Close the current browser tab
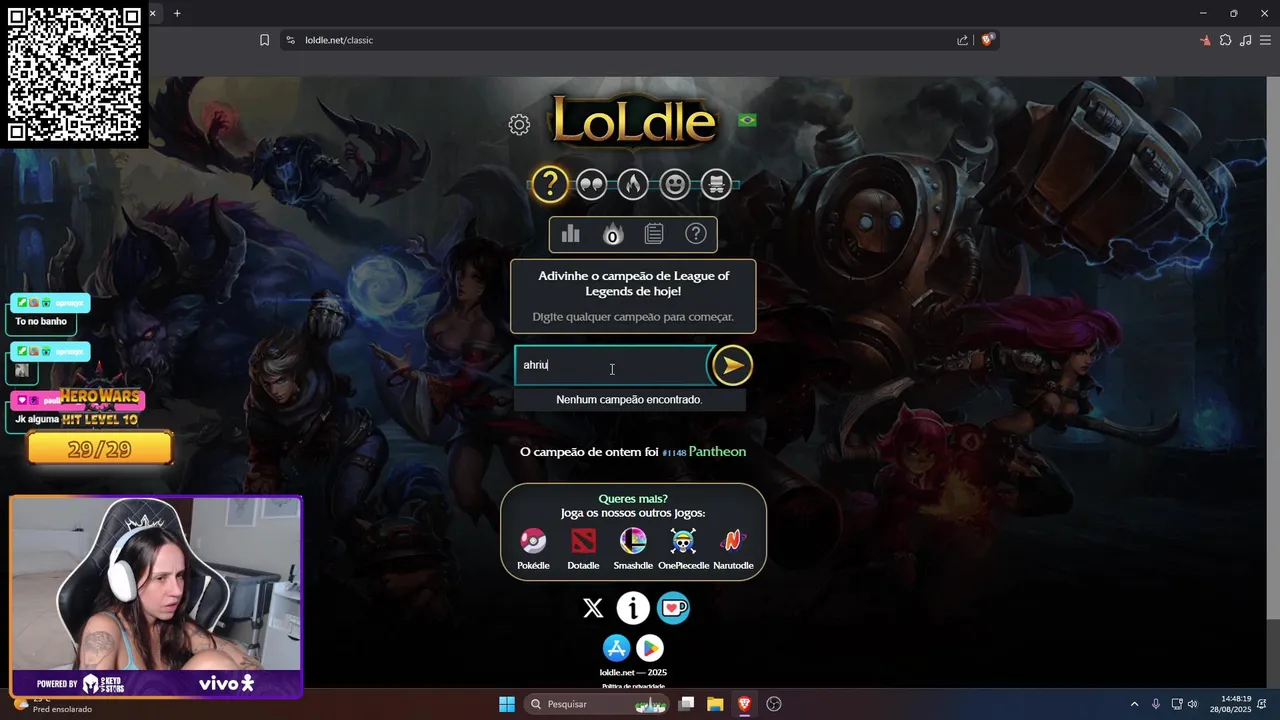Screen dimensions: 1280x720 tap(153, 13)
